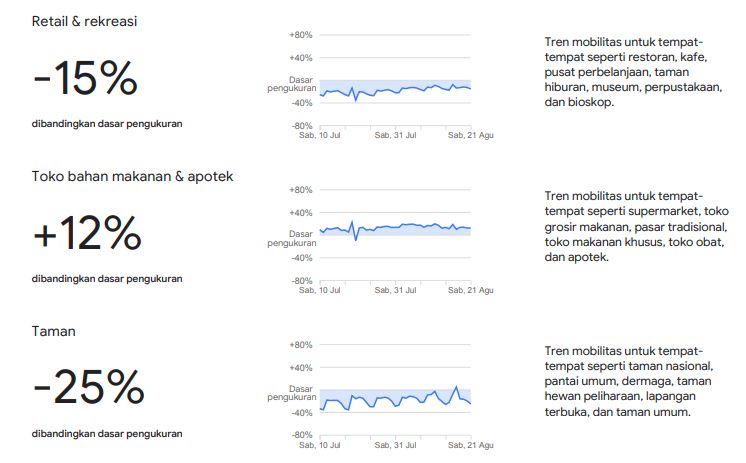The width and height of the screenshot is (746, 463).
Task: Click the supermarket, toko grosir description paragraph
Action: [x=637, y=227]
